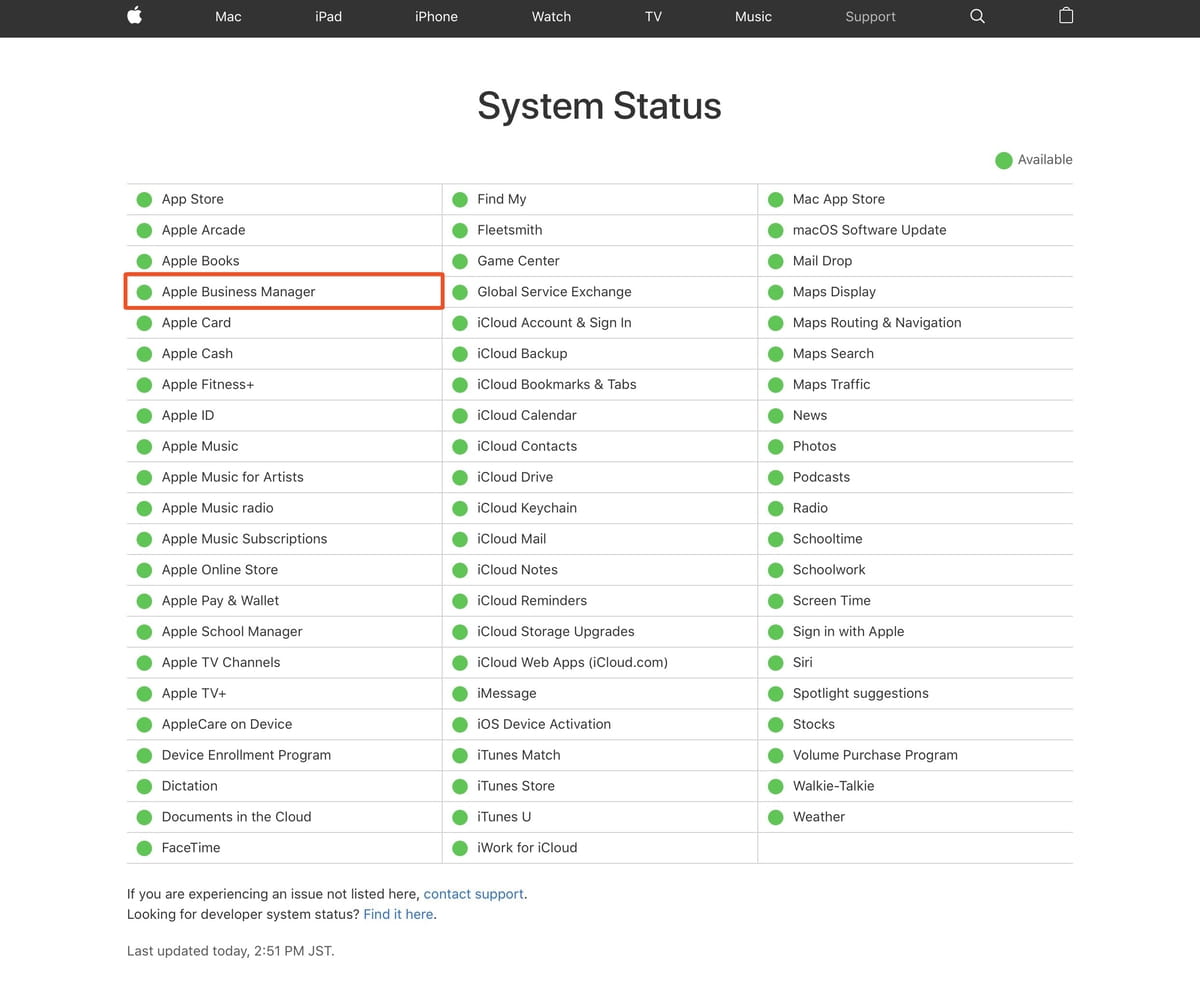Click the Available legend green dot

point(1004,160)
